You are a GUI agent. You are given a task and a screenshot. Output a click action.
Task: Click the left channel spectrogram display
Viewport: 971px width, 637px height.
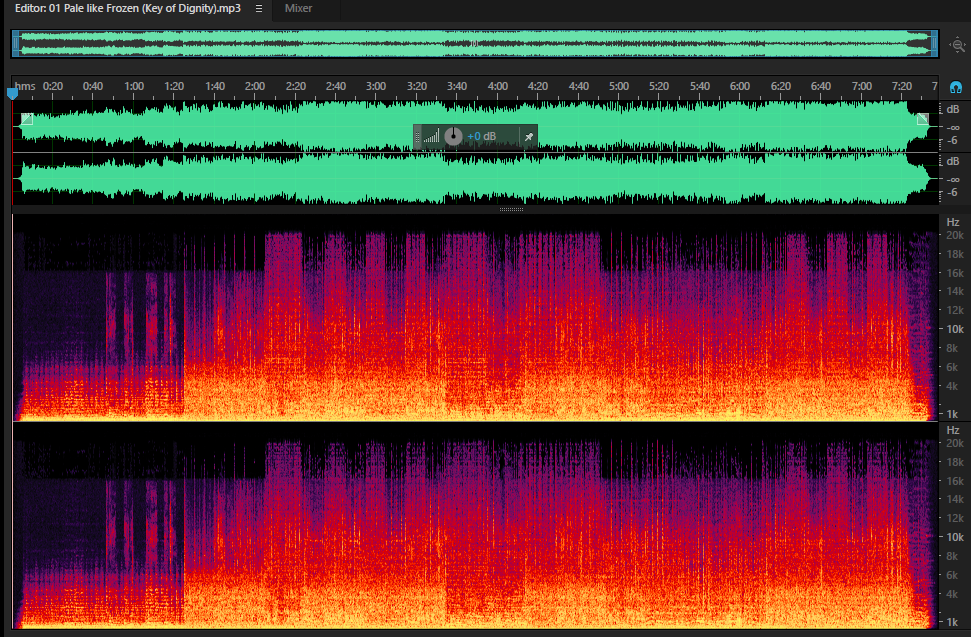(x=475, y=318)
